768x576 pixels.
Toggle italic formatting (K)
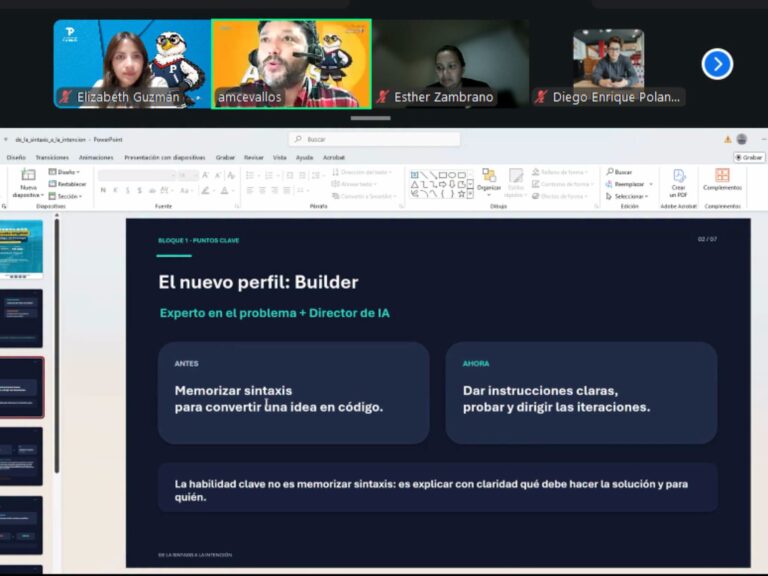(x=116, y=190)
